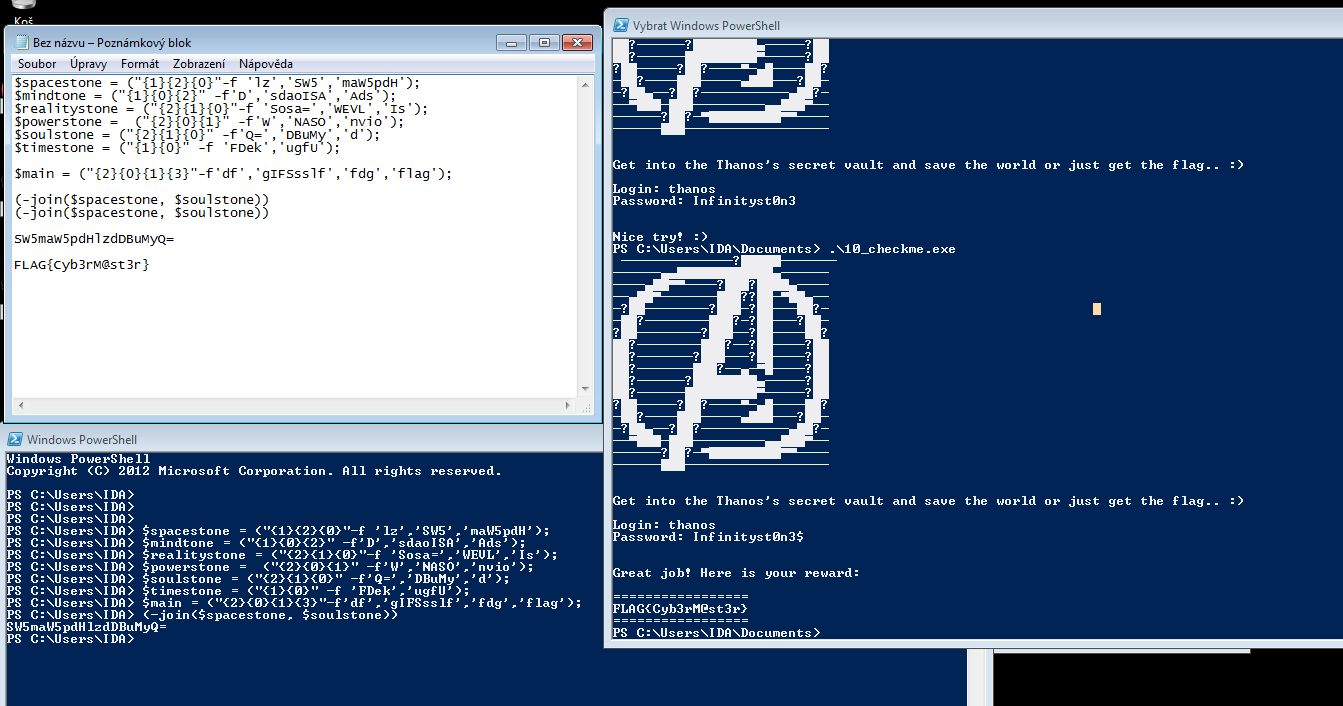
Task: Click 'Nice try! :)' in right PowerShell
Action: pyautogui.click(x=660, y=237)
